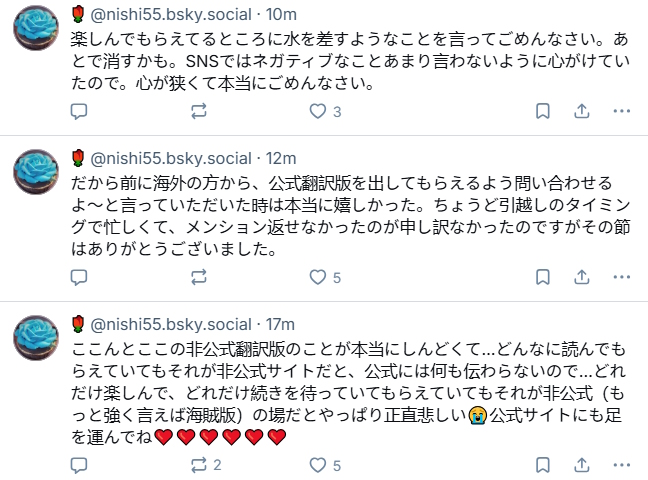Share the 12m post
Viewport: 648px width, 480px height.
tap(581, 277)
